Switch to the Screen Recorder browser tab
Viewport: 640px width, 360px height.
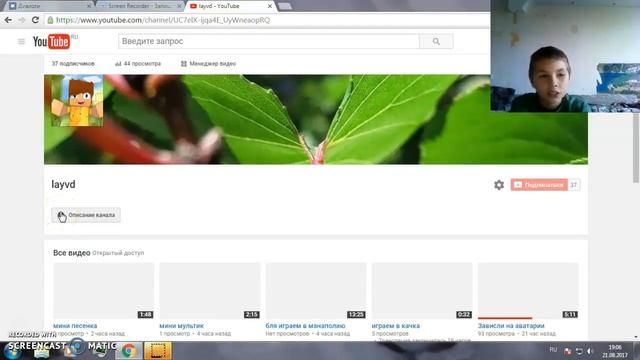[x=140, y=6]
